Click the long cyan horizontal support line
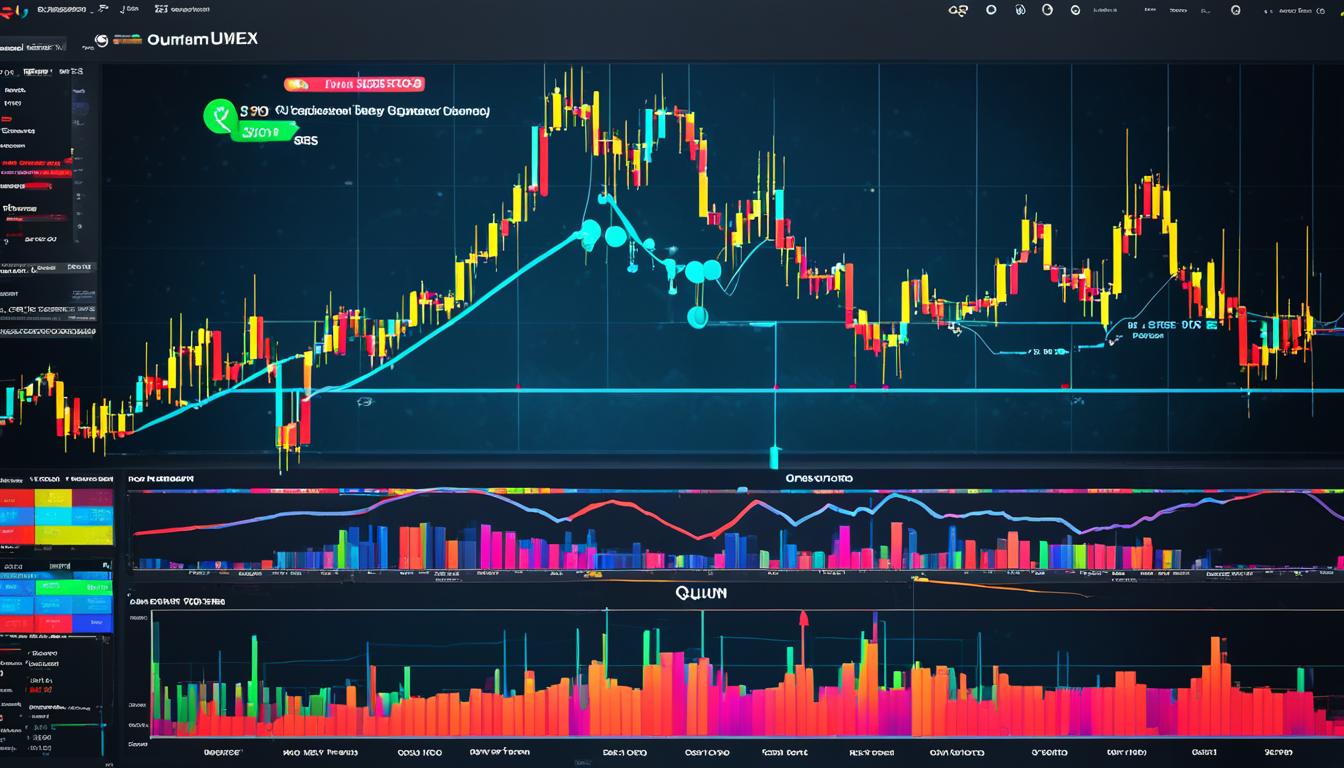The image size is (1344, 768). 800,389
